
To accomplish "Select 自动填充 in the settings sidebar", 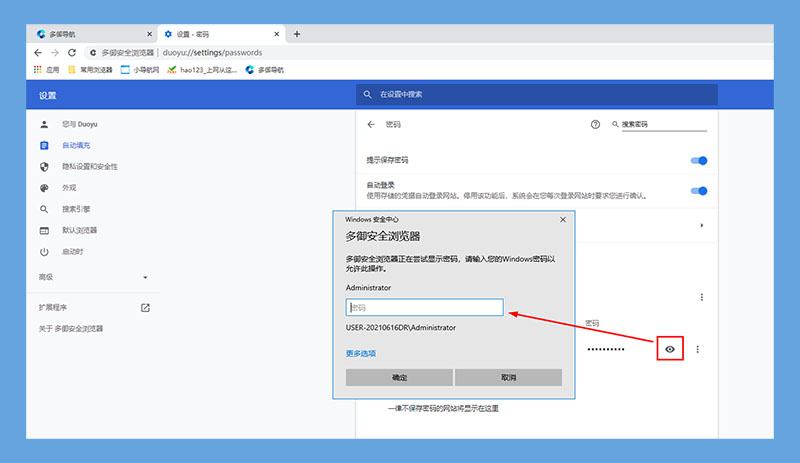I will click(76, 145).
